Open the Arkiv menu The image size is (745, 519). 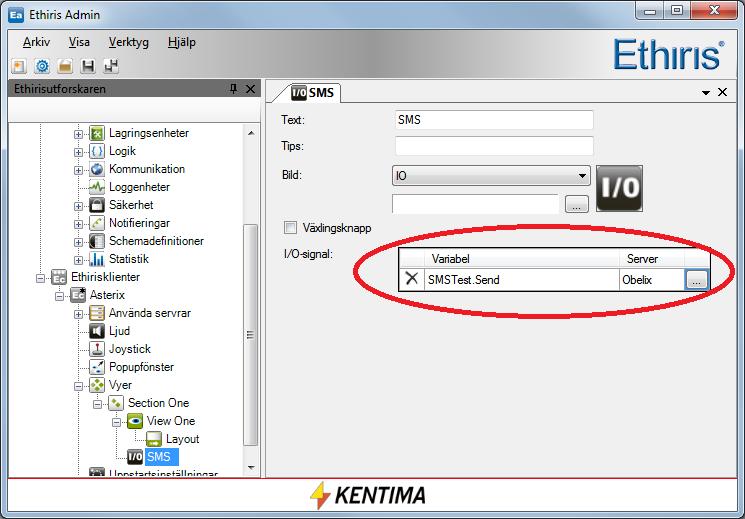36,42
